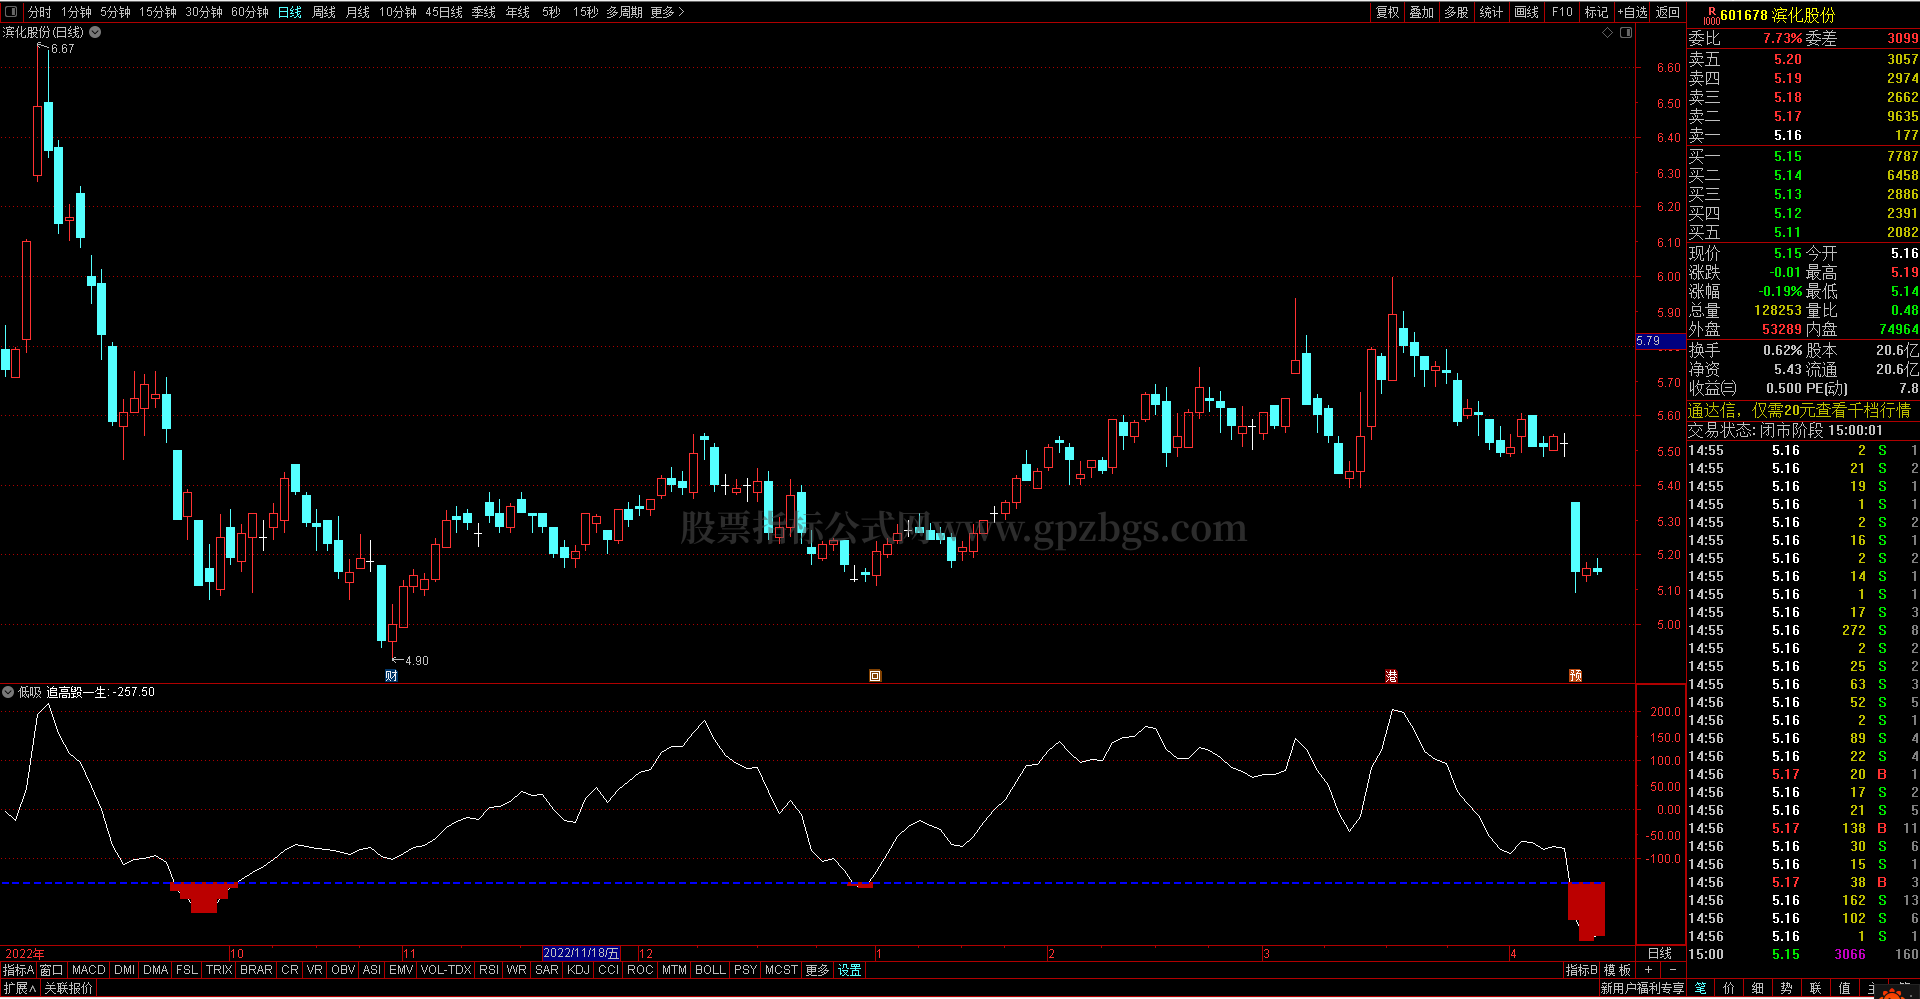The width and height of the screenshot is (1920, 999).
Task: Click the 预 forecast marker icon
Action: pyautogui.click(x=1576, y=676)
